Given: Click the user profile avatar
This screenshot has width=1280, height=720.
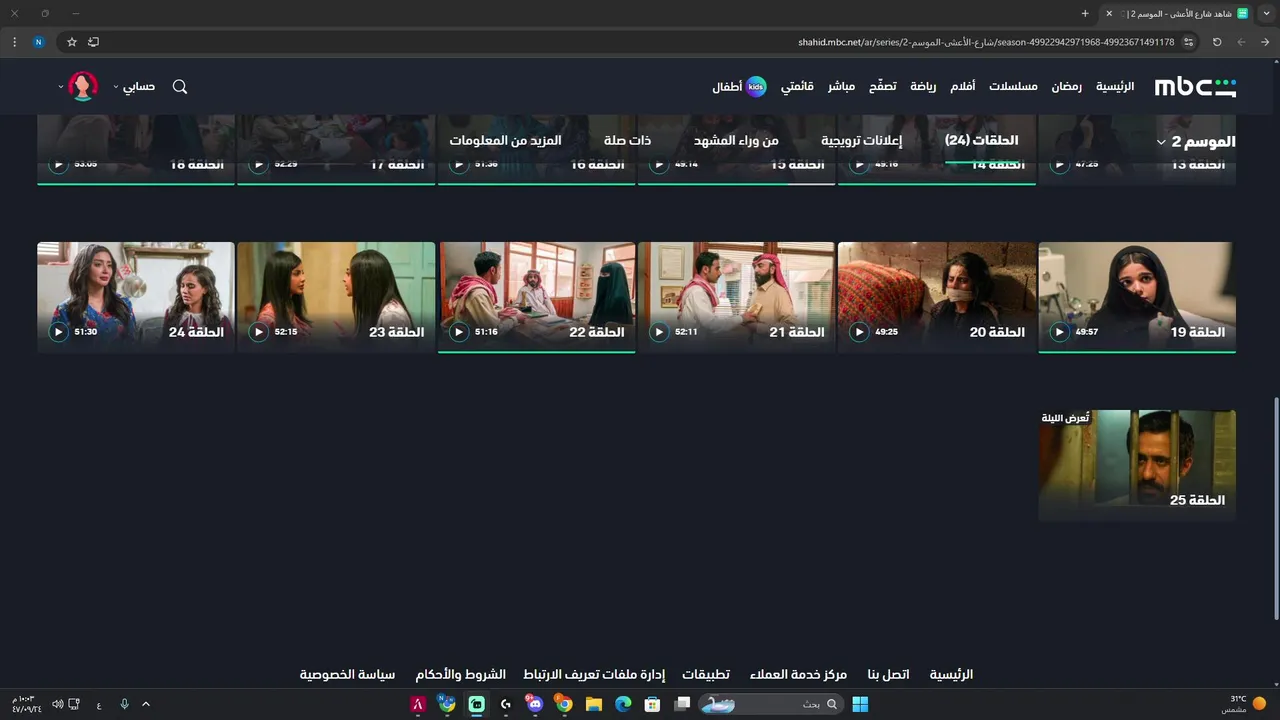Looking at the screenshot, I should [83, 87].
